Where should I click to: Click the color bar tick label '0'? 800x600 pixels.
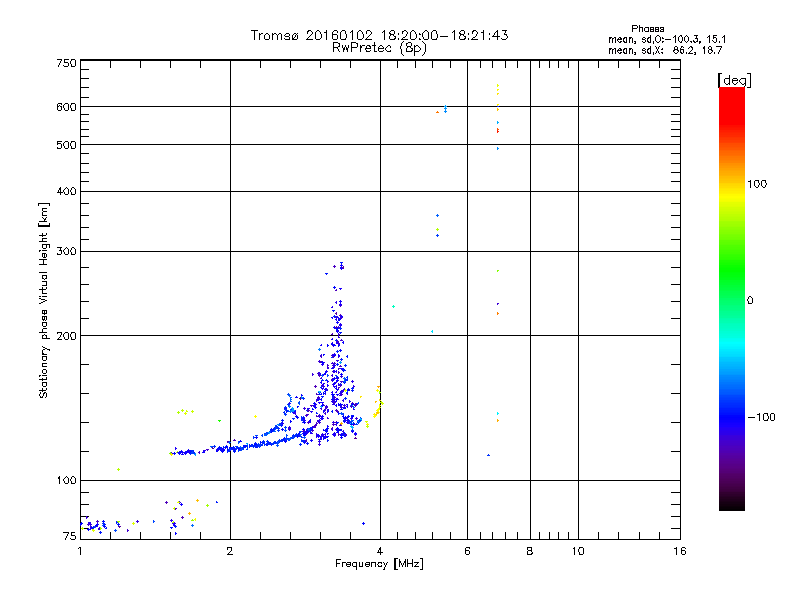(750, 301)
